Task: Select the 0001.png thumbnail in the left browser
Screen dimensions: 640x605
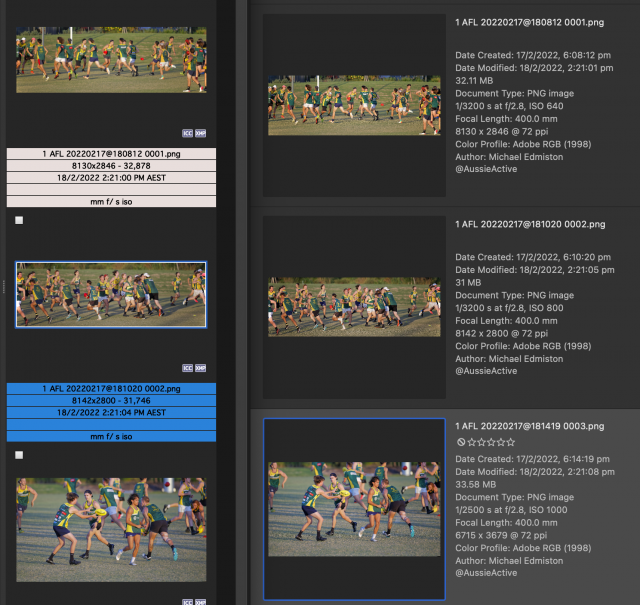Action: click(111, 60)
